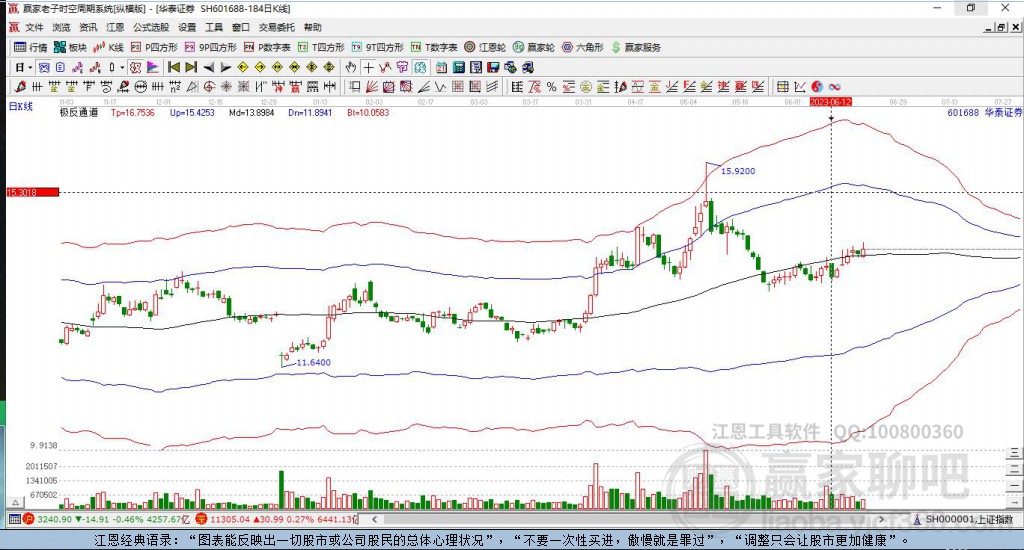Click the truck icon in second toolbar

(528, 67)
